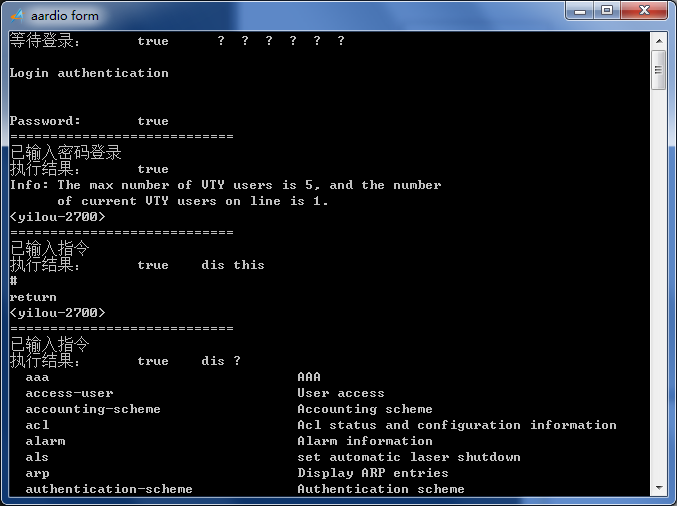Viewport: 677px width, 506px height.
Task: Click the 'Password:' prompt text
Action: click(x=45, y=121)
